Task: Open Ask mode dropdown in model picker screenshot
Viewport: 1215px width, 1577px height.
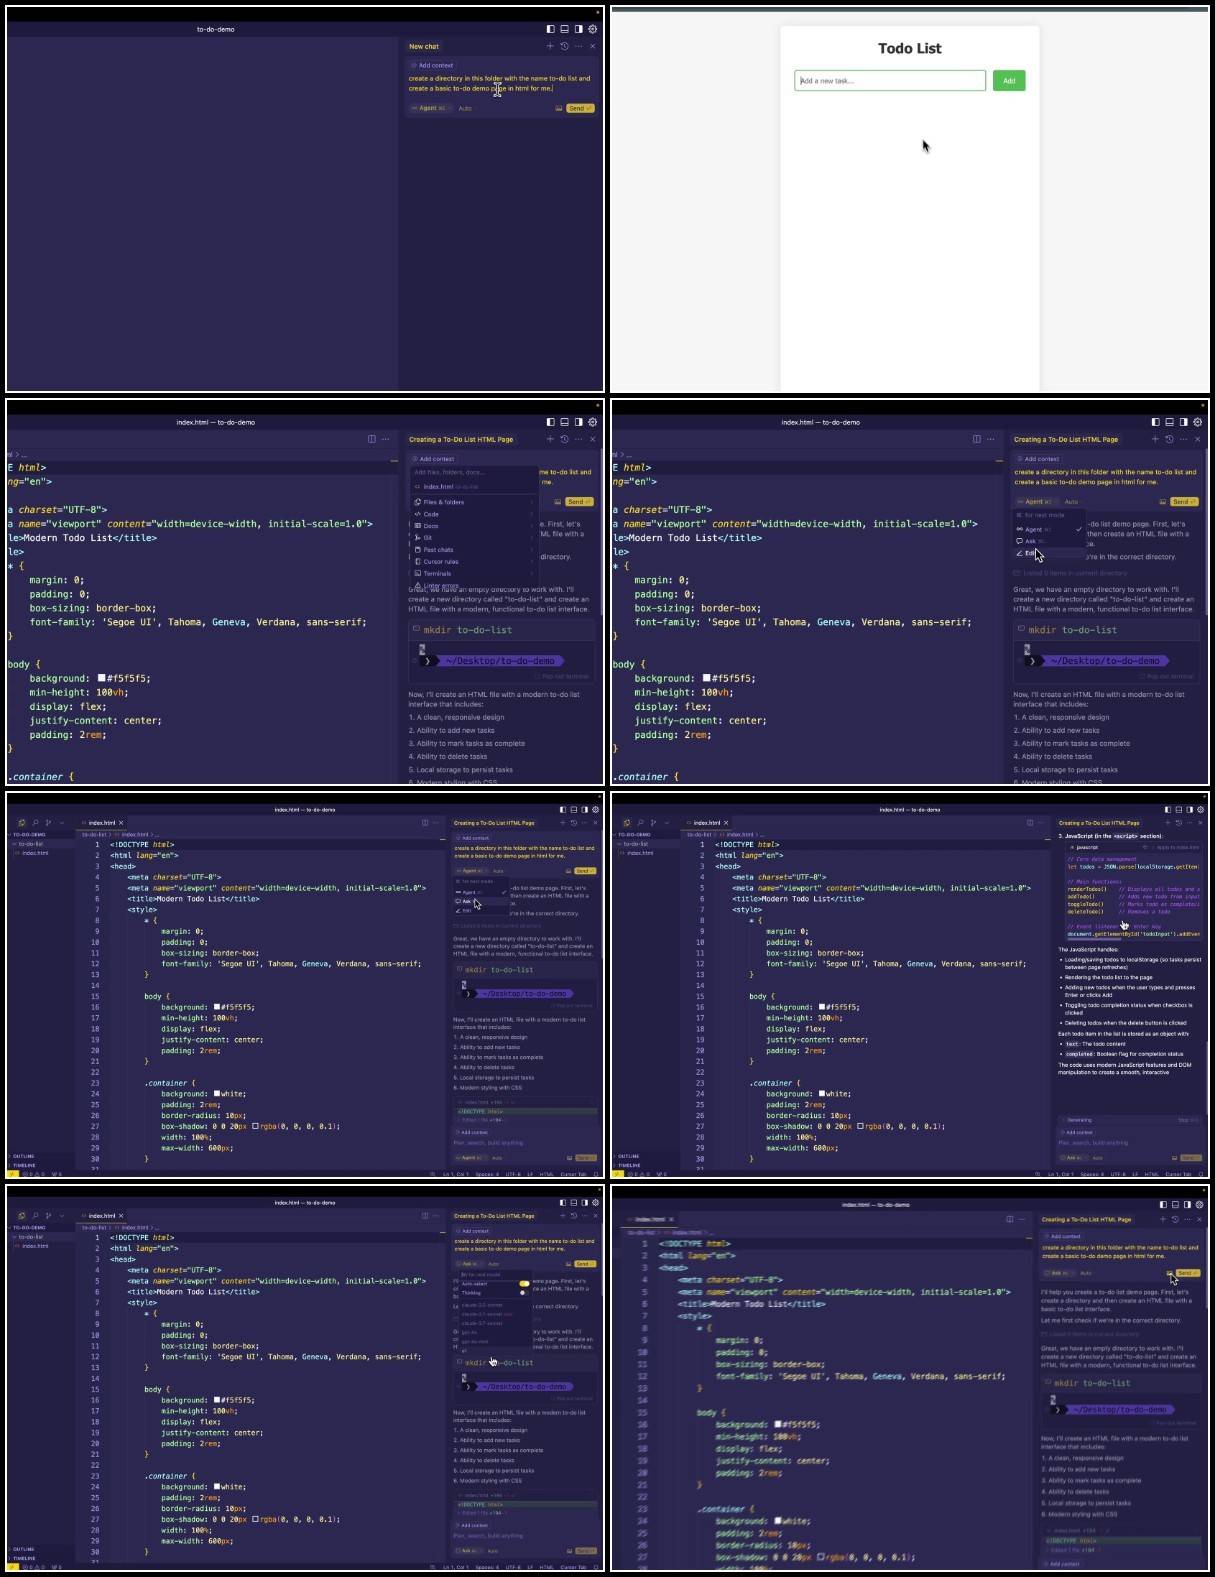Action: [x=468, y=1264]
